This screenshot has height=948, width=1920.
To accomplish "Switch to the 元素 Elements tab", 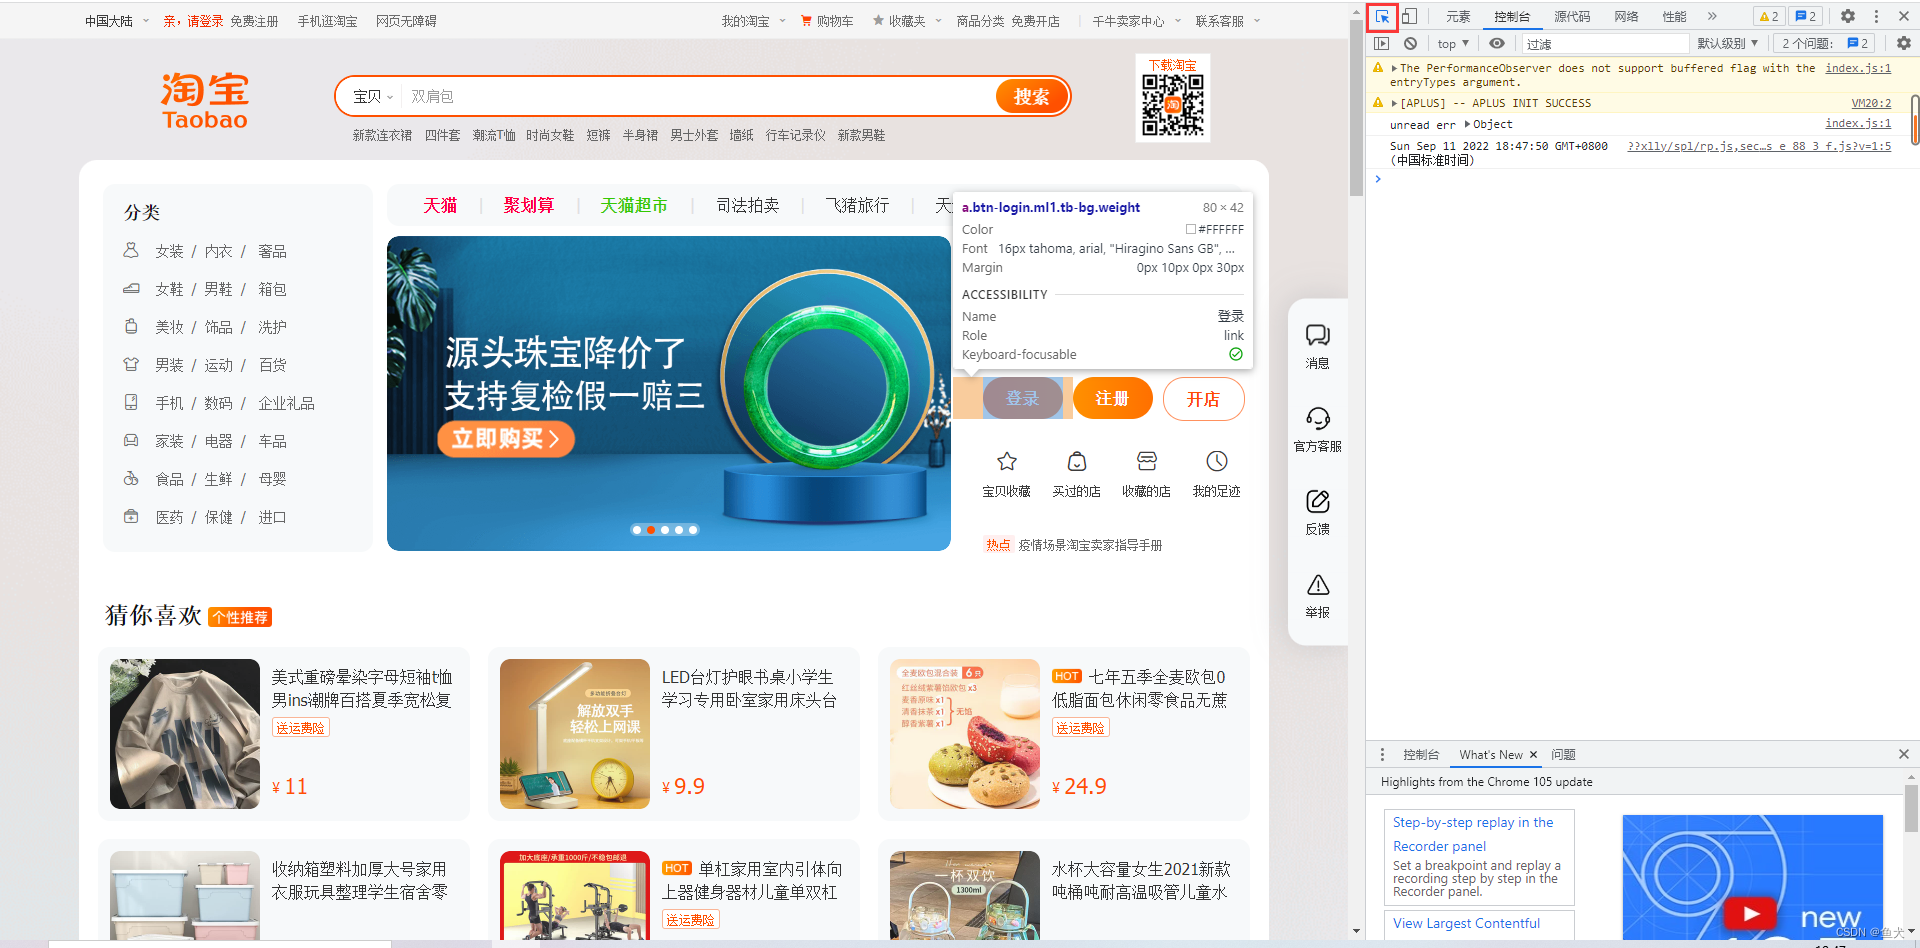I will pos(1458,16).
